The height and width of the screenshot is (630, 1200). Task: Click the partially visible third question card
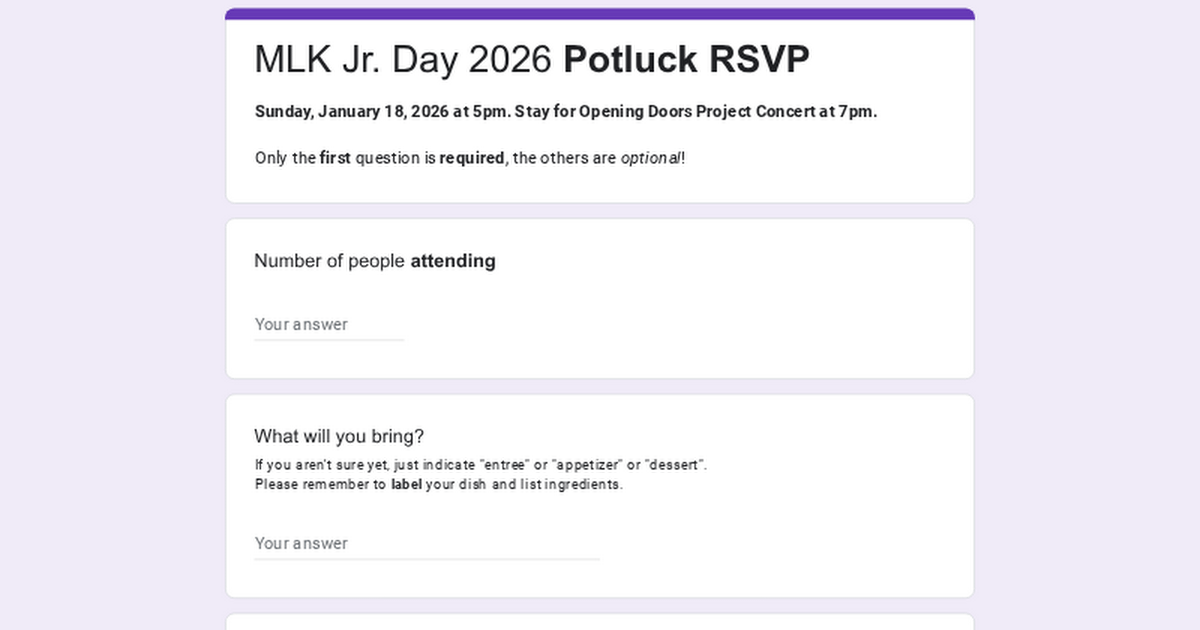(600, 622)
